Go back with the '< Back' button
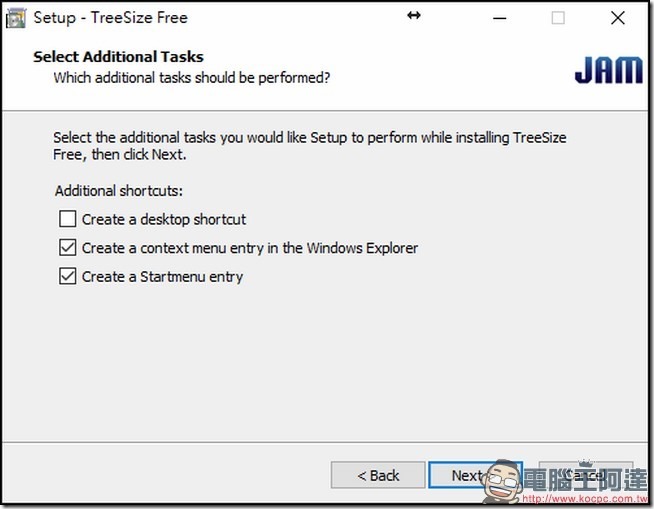This screenshot has width=654, height=509. [378, 476]
